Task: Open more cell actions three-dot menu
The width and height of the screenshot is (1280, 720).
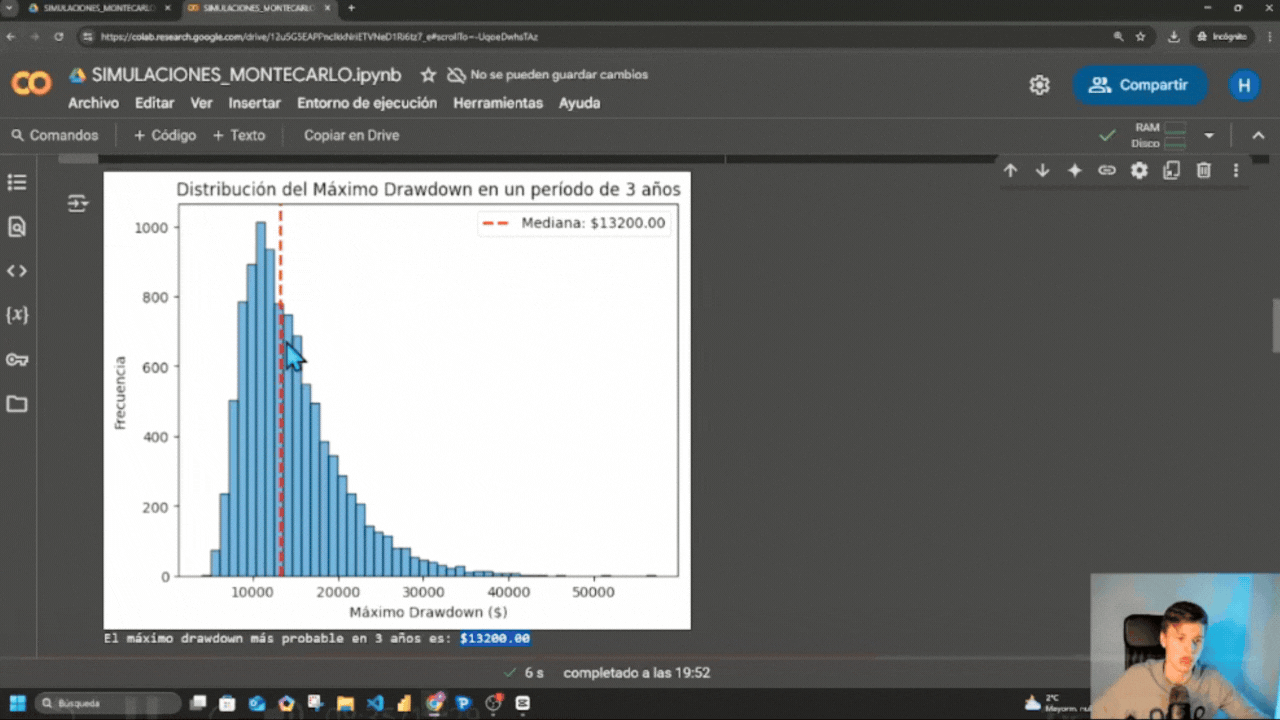Action: [1236, 171]
